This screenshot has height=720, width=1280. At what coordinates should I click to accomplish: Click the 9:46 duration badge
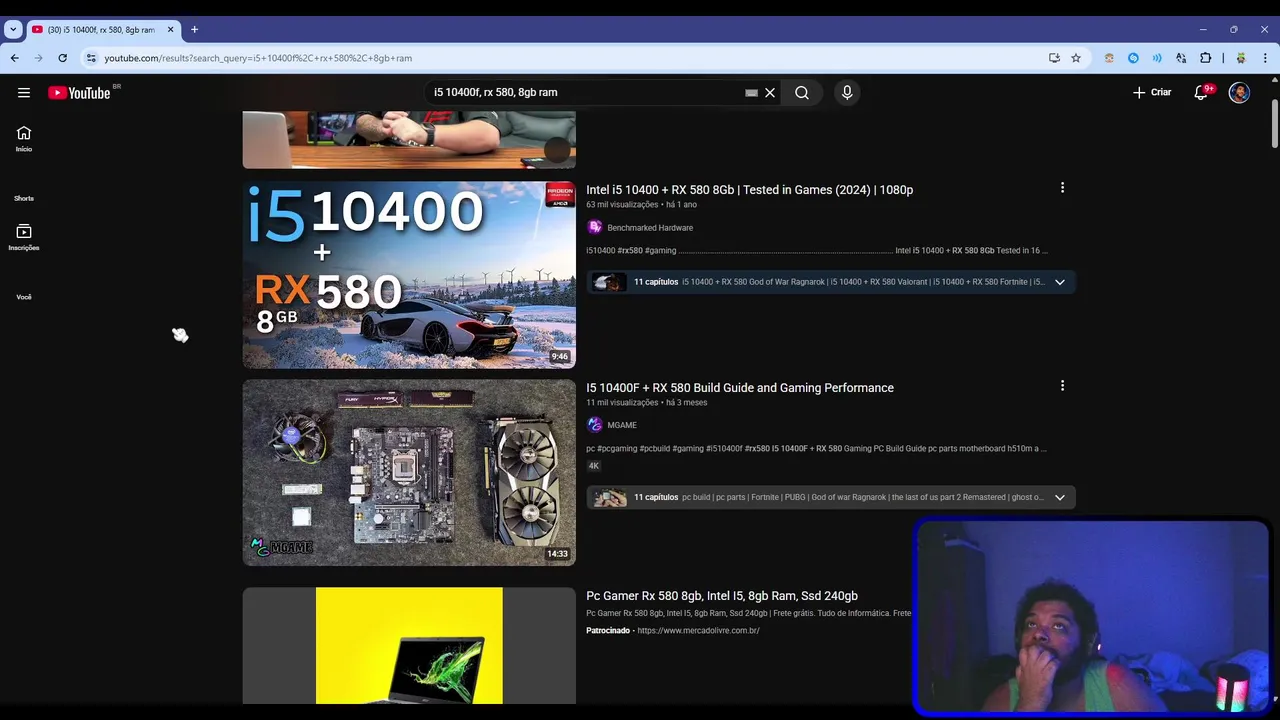click(x=559, y=357)
